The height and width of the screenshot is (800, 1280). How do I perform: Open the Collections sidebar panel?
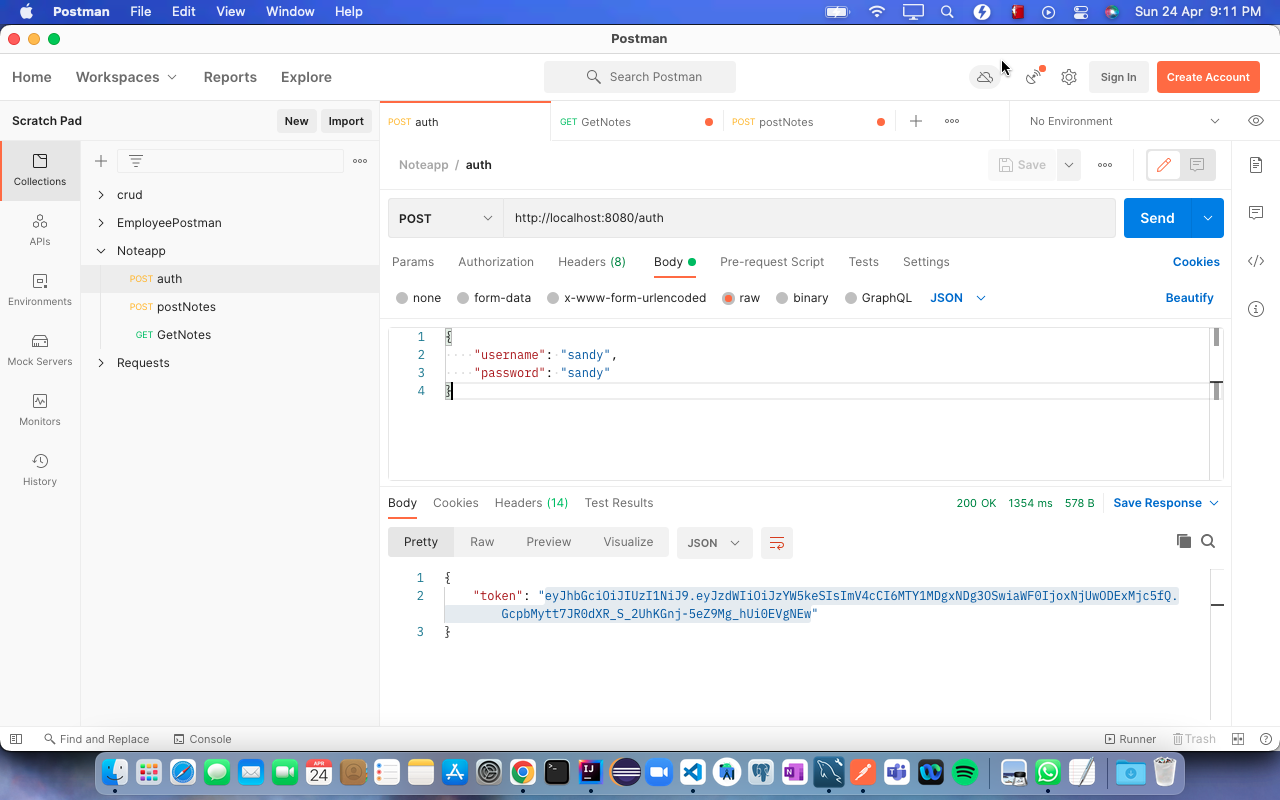[x=40, y=170]
